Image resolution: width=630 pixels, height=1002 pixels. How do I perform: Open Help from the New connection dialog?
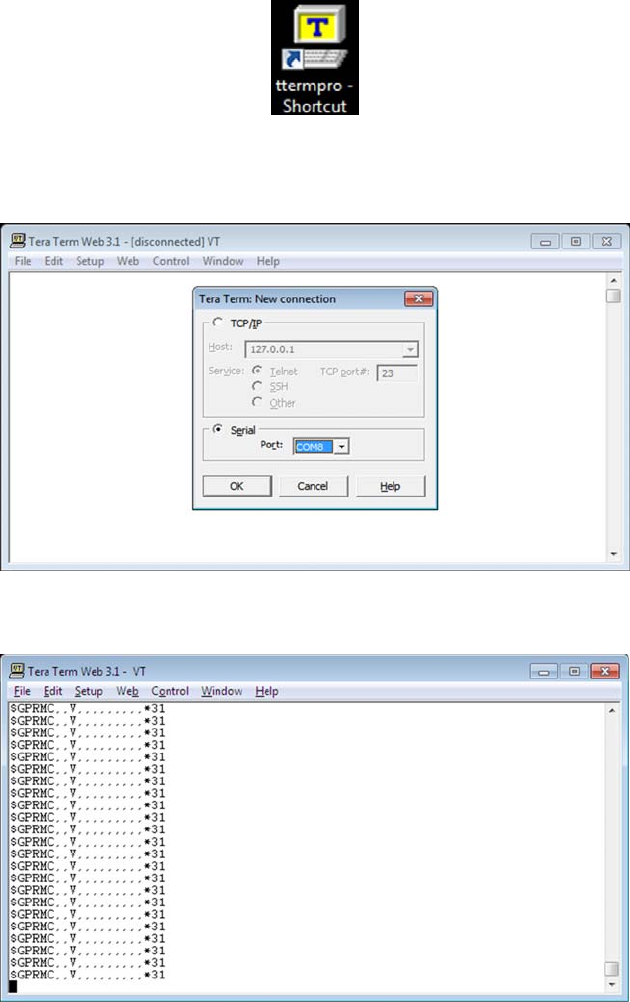point(390,486)
